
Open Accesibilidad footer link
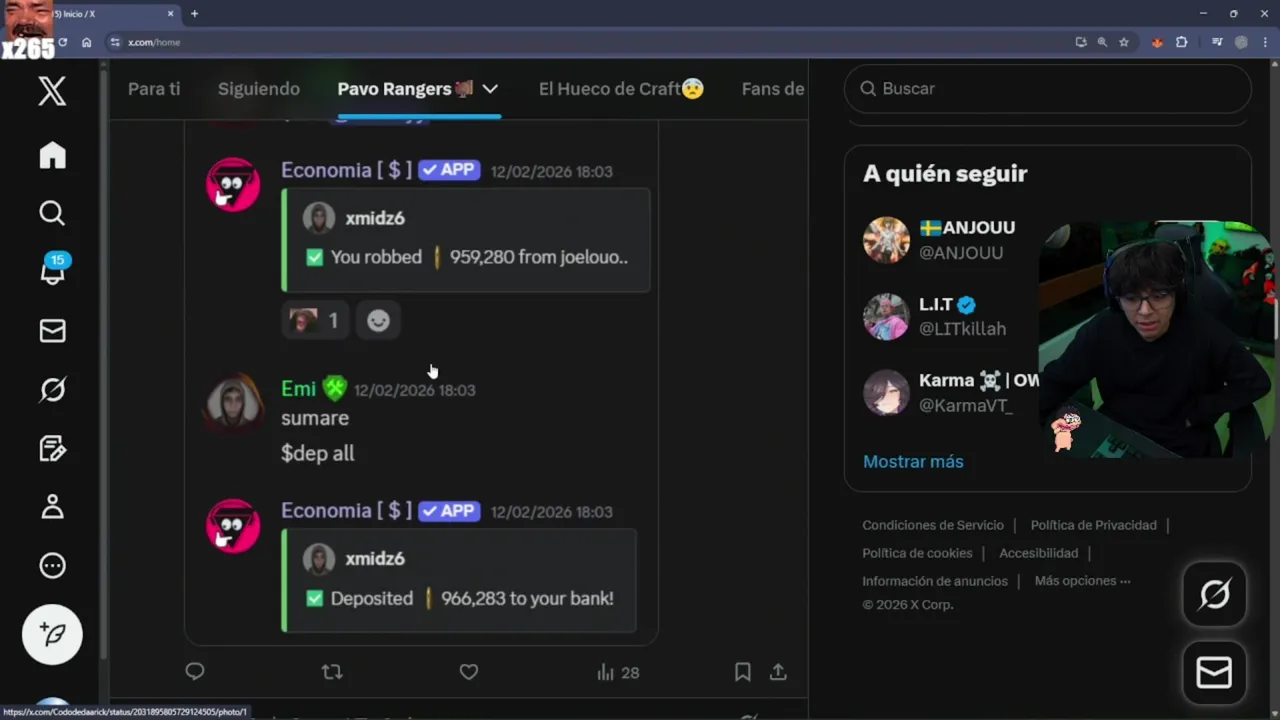pos(1038,553)
